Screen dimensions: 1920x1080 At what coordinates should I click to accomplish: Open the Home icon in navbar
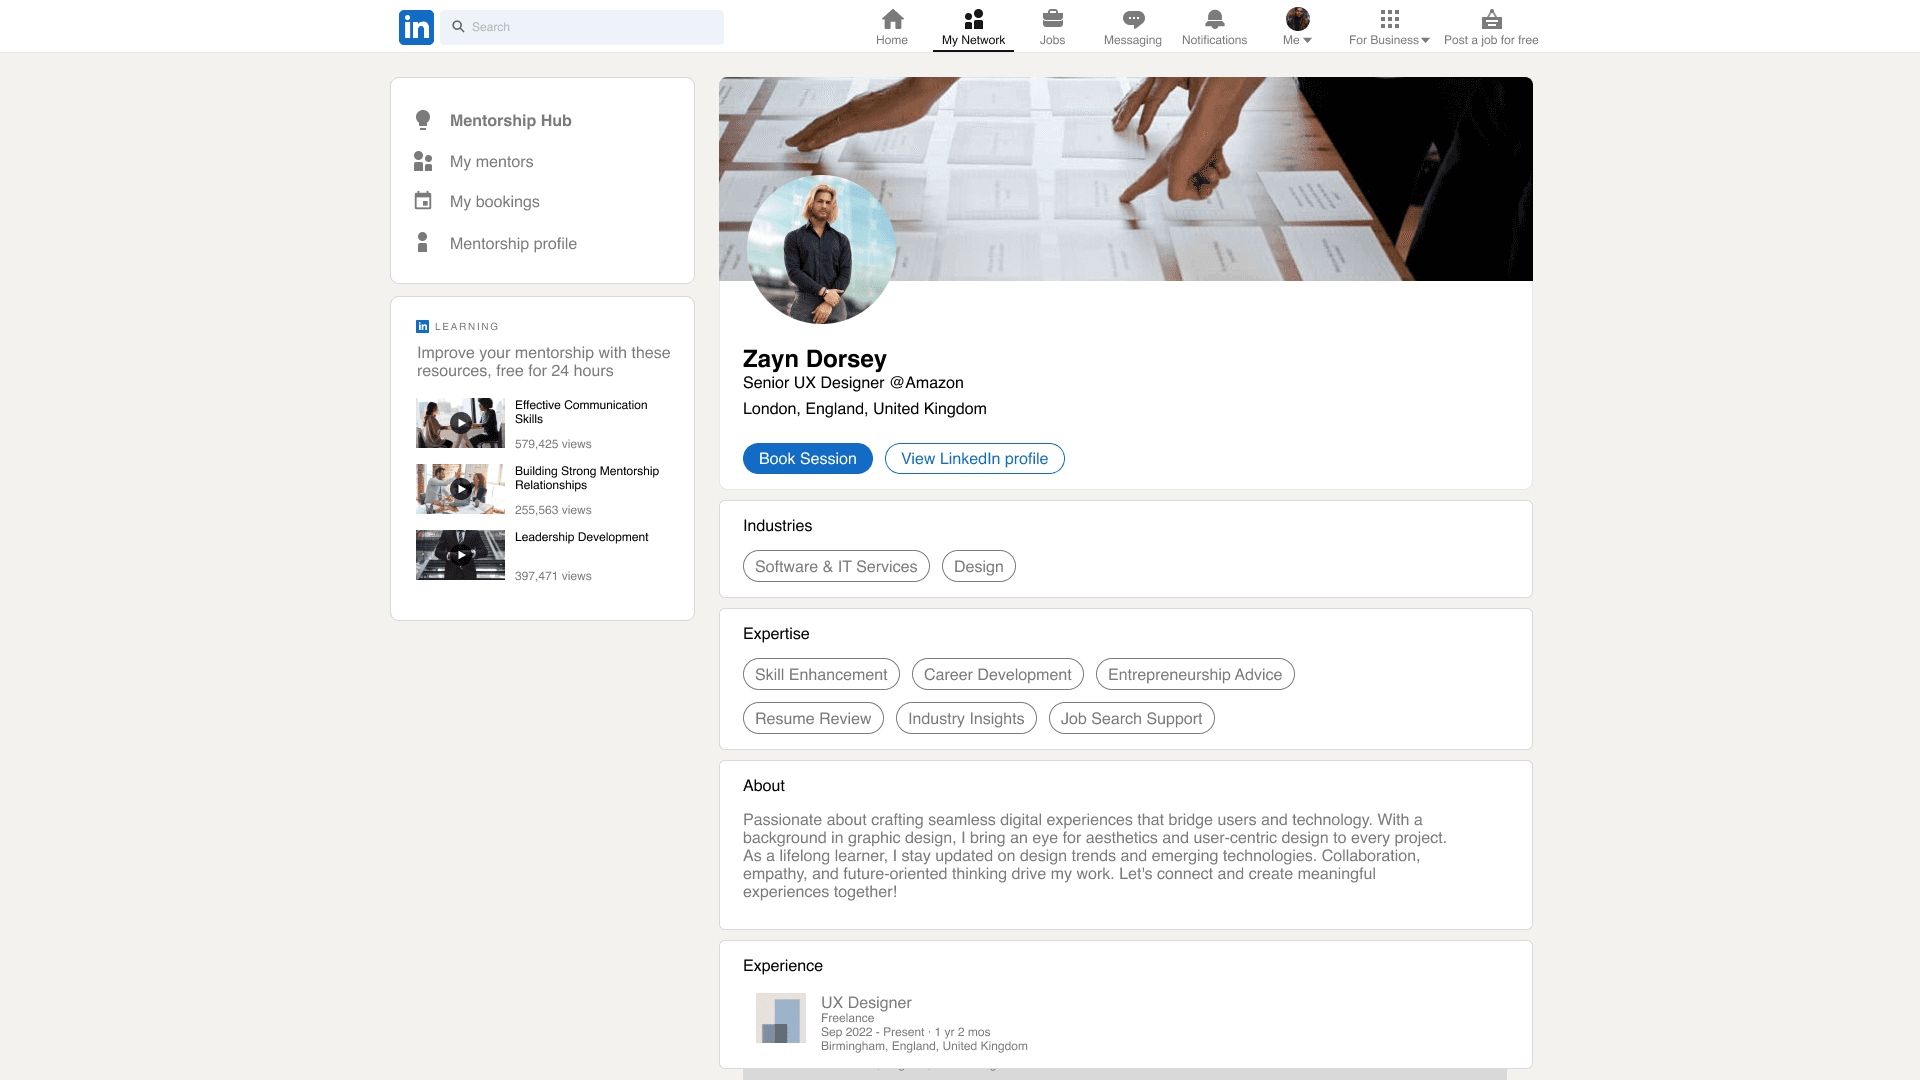click(892, 19)
